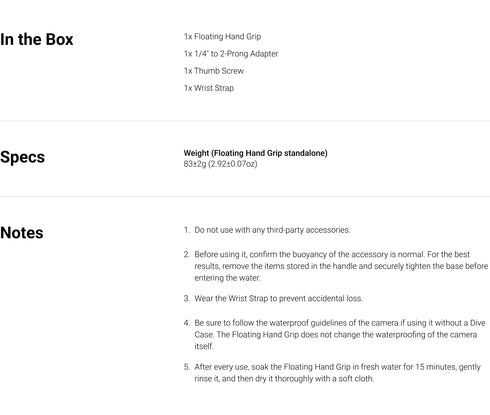Click note about confirming buoyancy

point(341,266)
